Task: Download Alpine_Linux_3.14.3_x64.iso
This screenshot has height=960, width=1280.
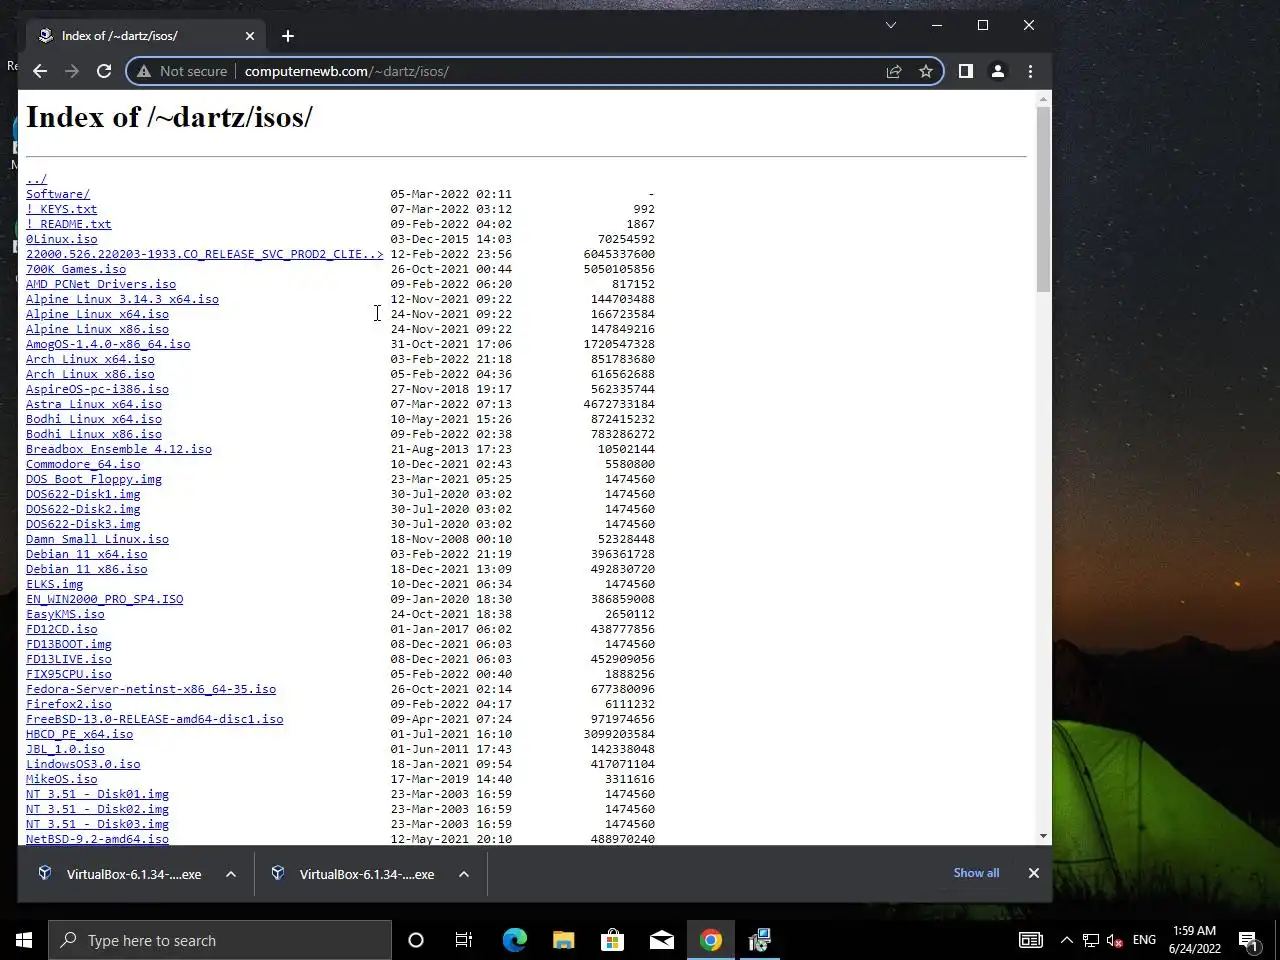Action: pyautogui.click(x=122, y=299)
